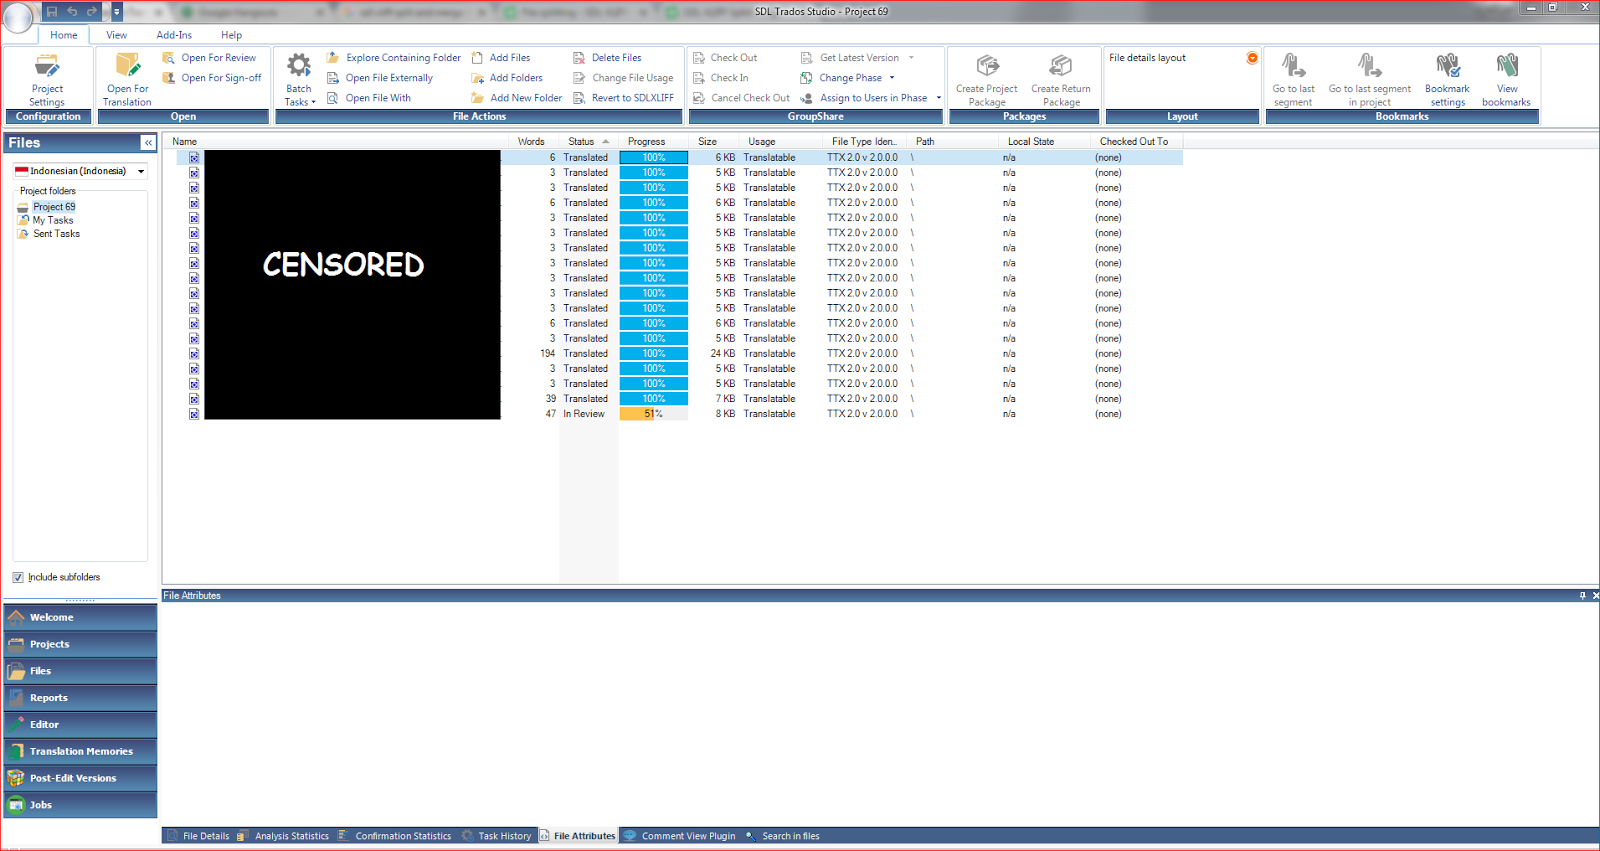Collapse the Files navigation pane
The image size is (1600, 851).
click(148, 143)
